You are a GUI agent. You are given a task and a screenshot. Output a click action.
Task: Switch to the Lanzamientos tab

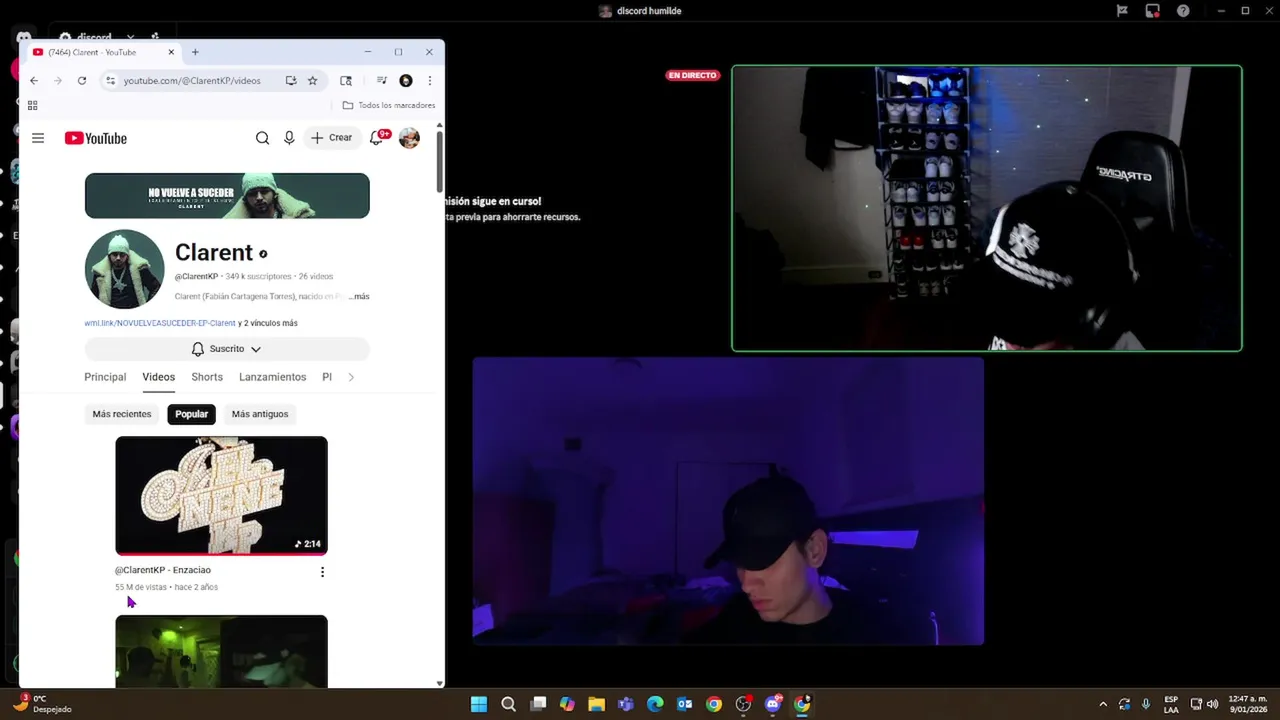272,377
